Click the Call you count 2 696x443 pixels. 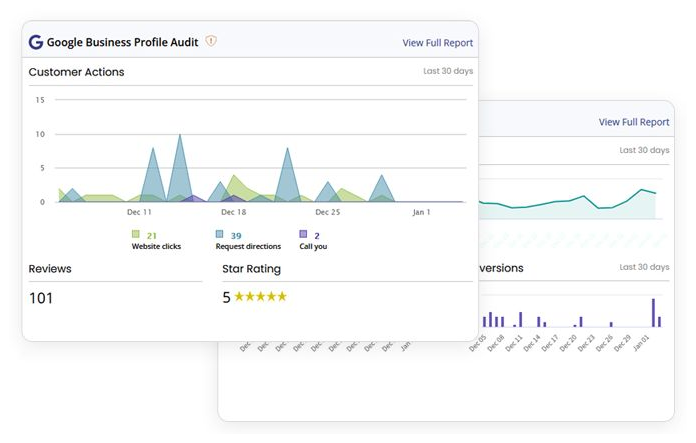coord(317,236)
